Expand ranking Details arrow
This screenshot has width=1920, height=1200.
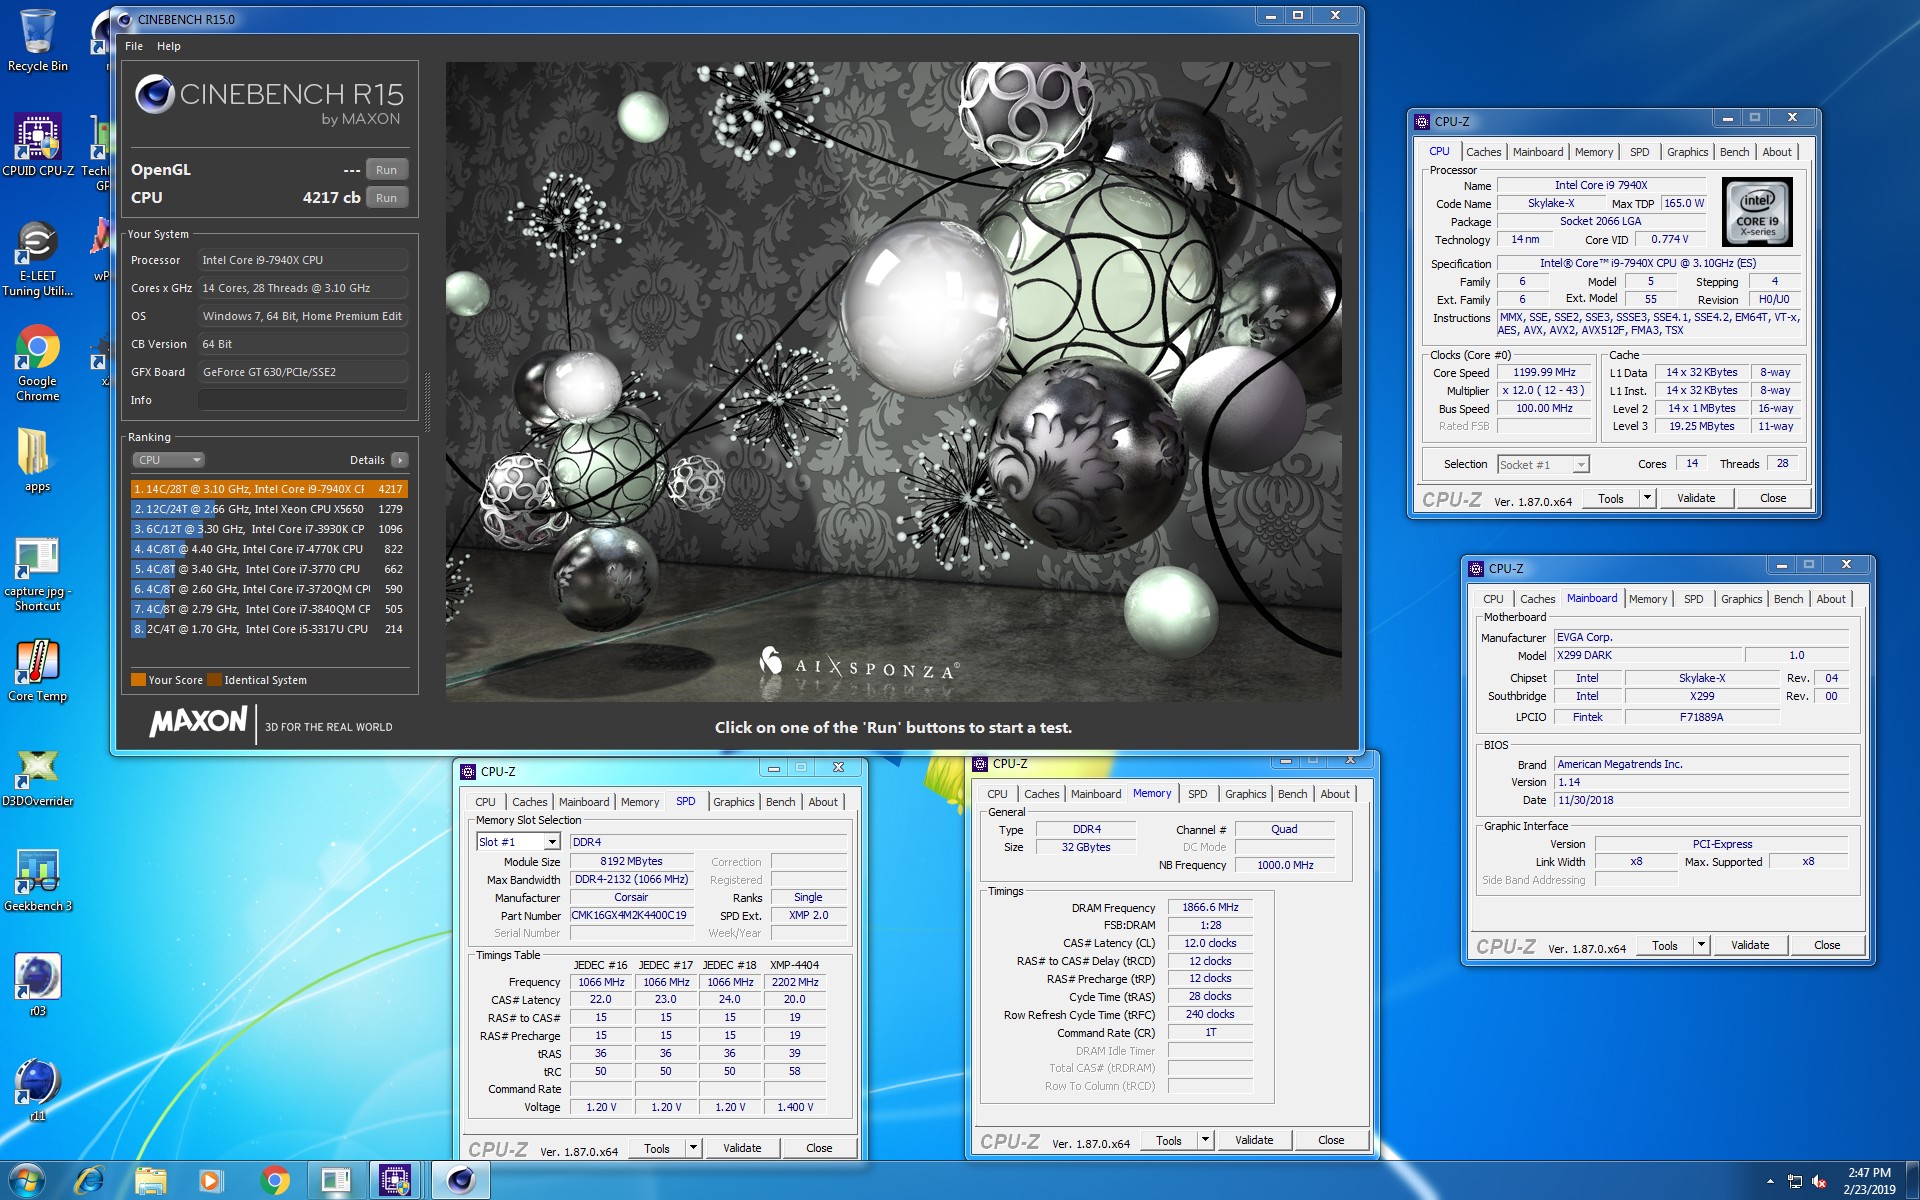point(399,460)
